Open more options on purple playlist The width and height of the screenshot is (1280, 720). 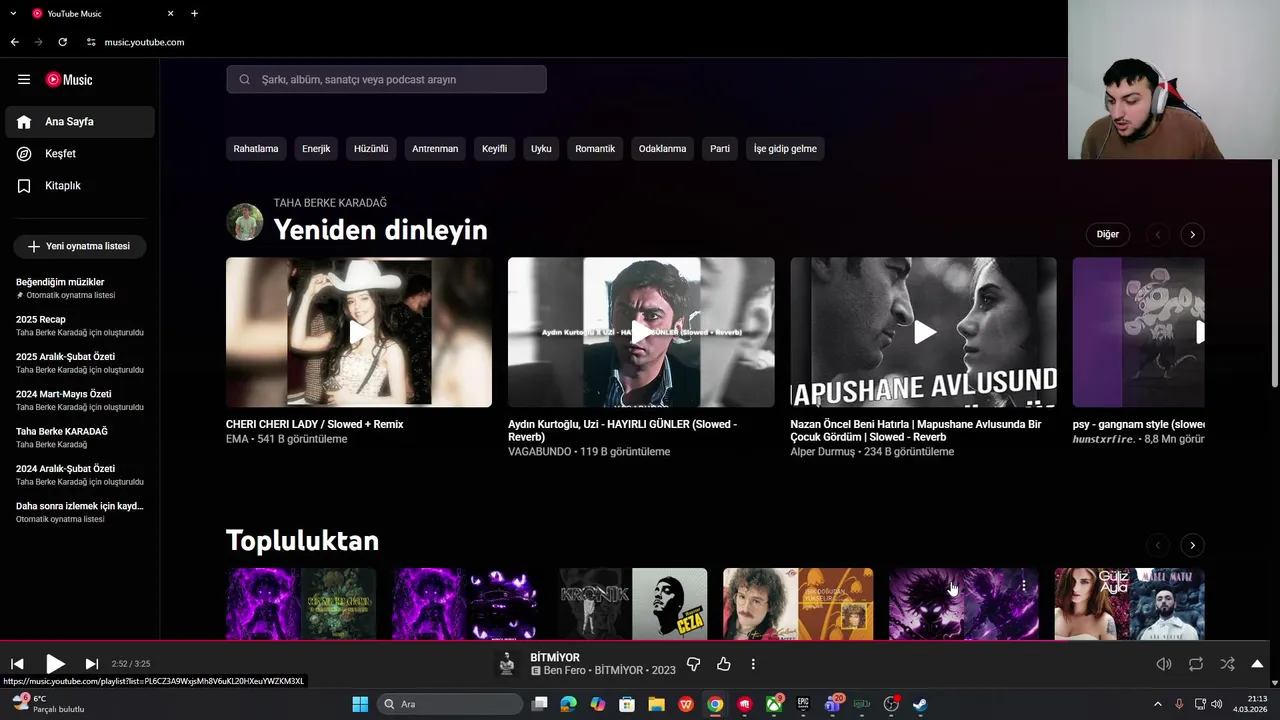point(1023,586)
